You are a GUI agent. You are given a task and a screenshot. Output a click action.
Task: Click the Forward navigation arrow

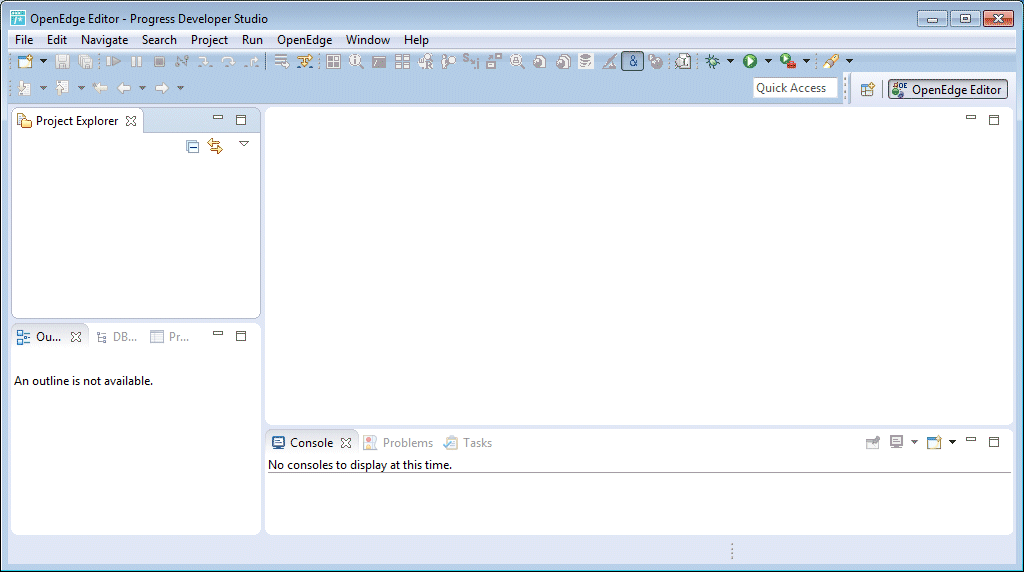(x=161, y=87)
